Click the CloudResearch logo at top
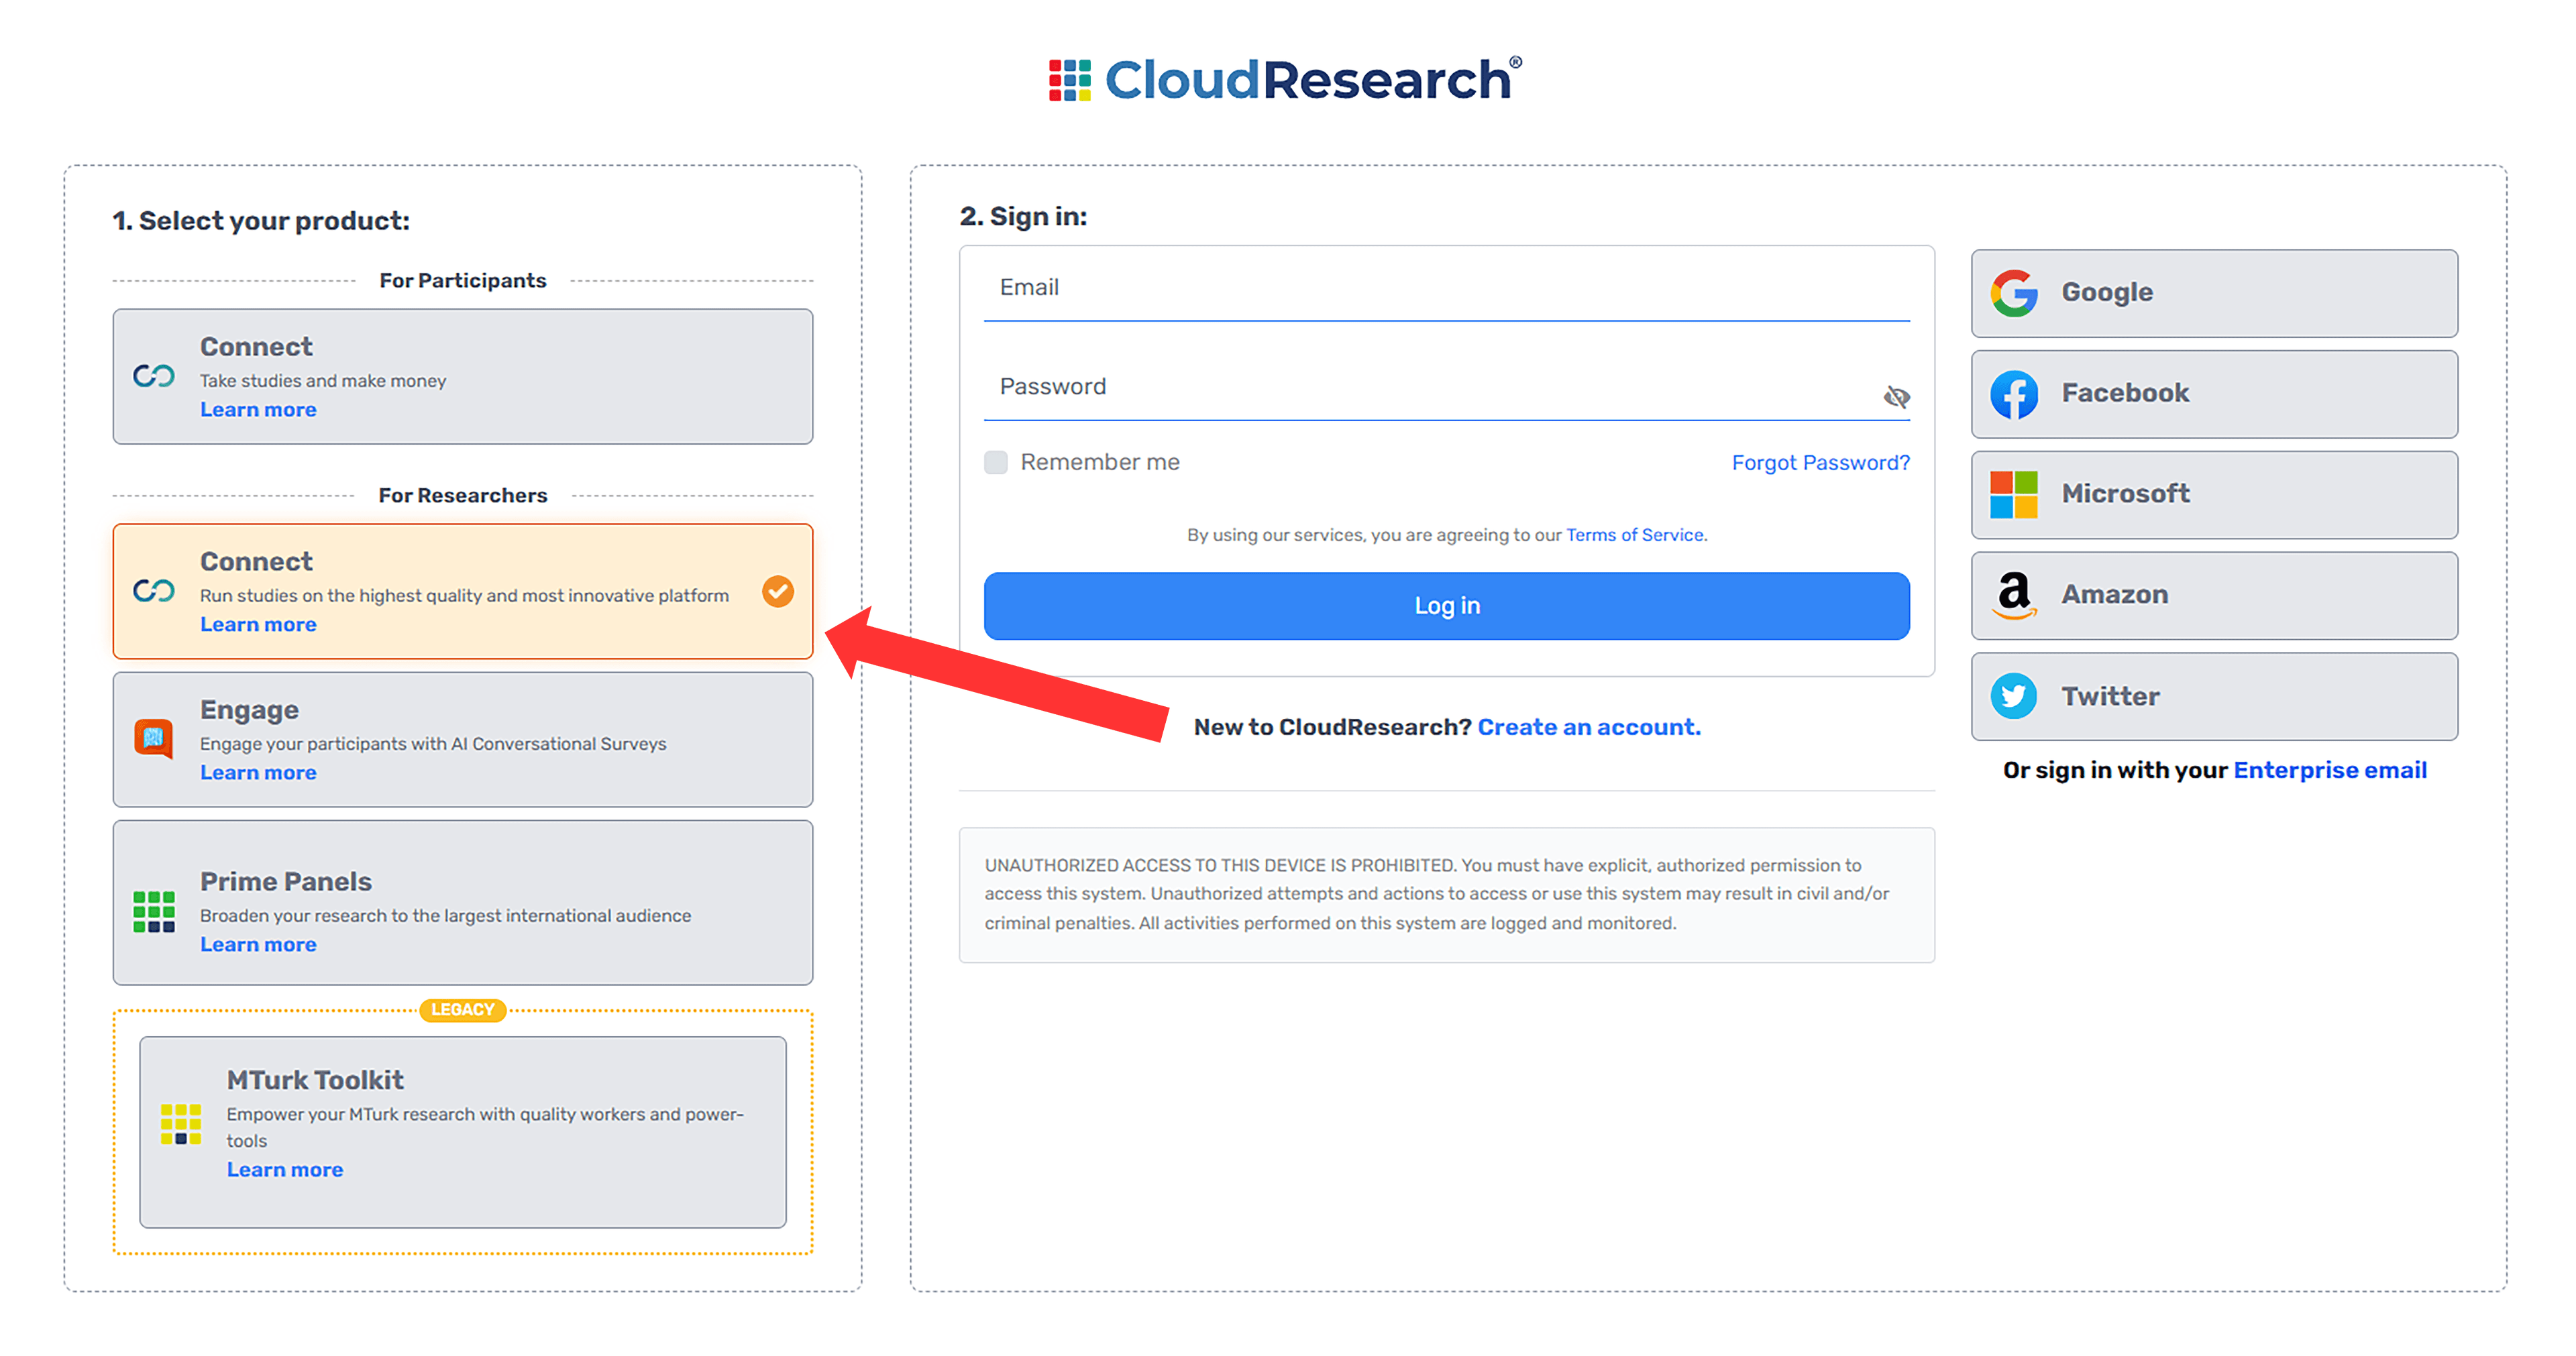Screen dimensions: 2576x1356 coord(1285,79)
